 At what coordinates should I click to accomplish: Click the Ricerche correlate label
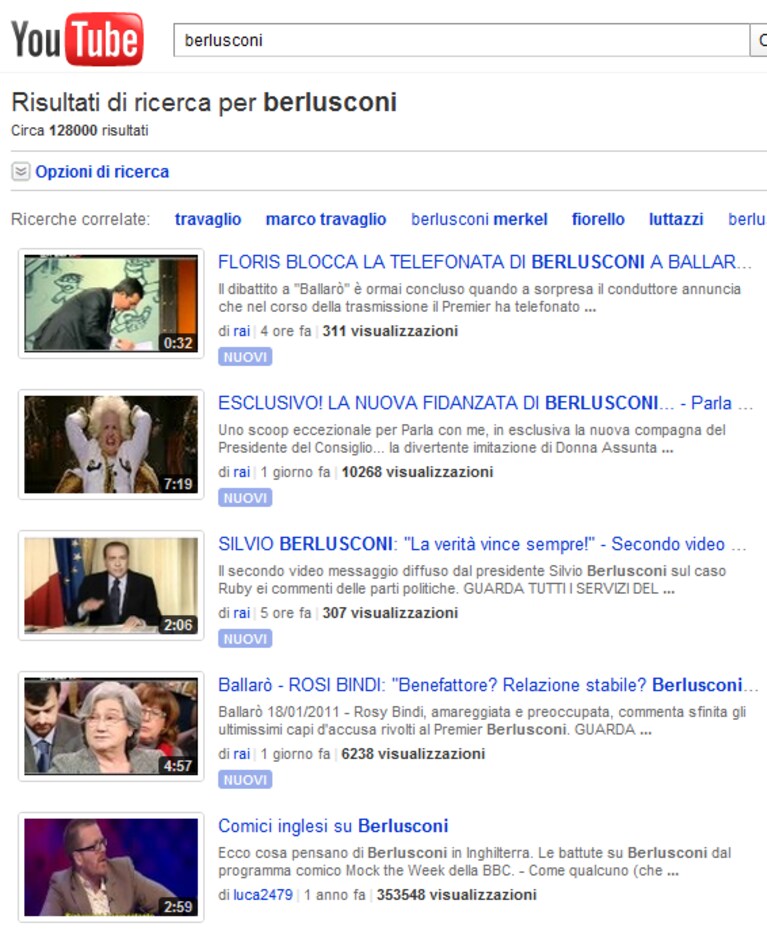point(80,219)
